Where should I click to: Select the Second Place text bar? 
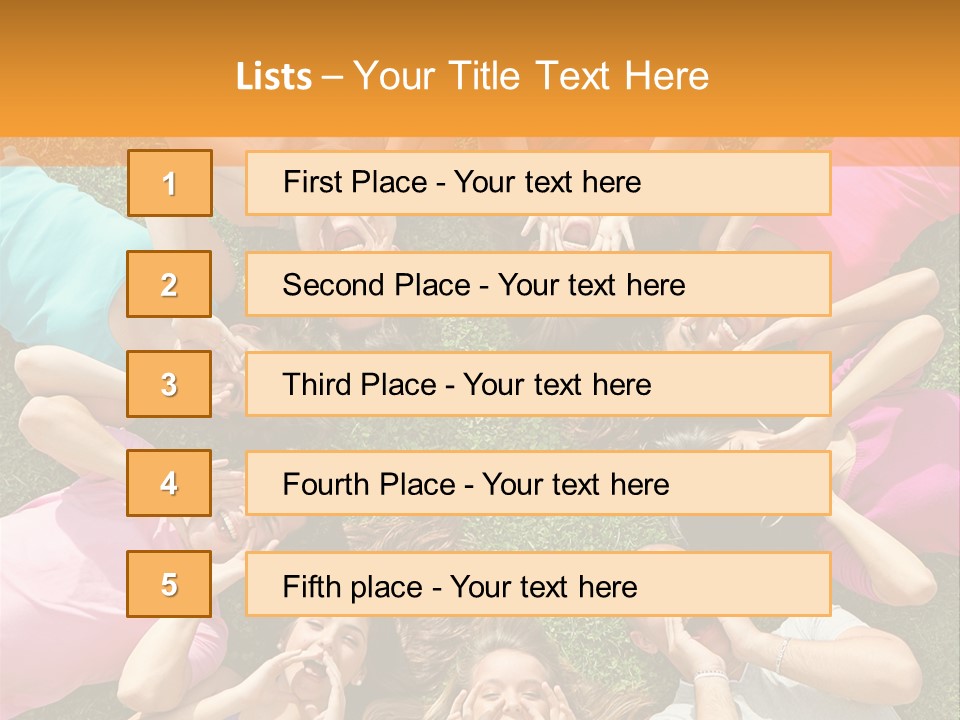tap(538, 284)
